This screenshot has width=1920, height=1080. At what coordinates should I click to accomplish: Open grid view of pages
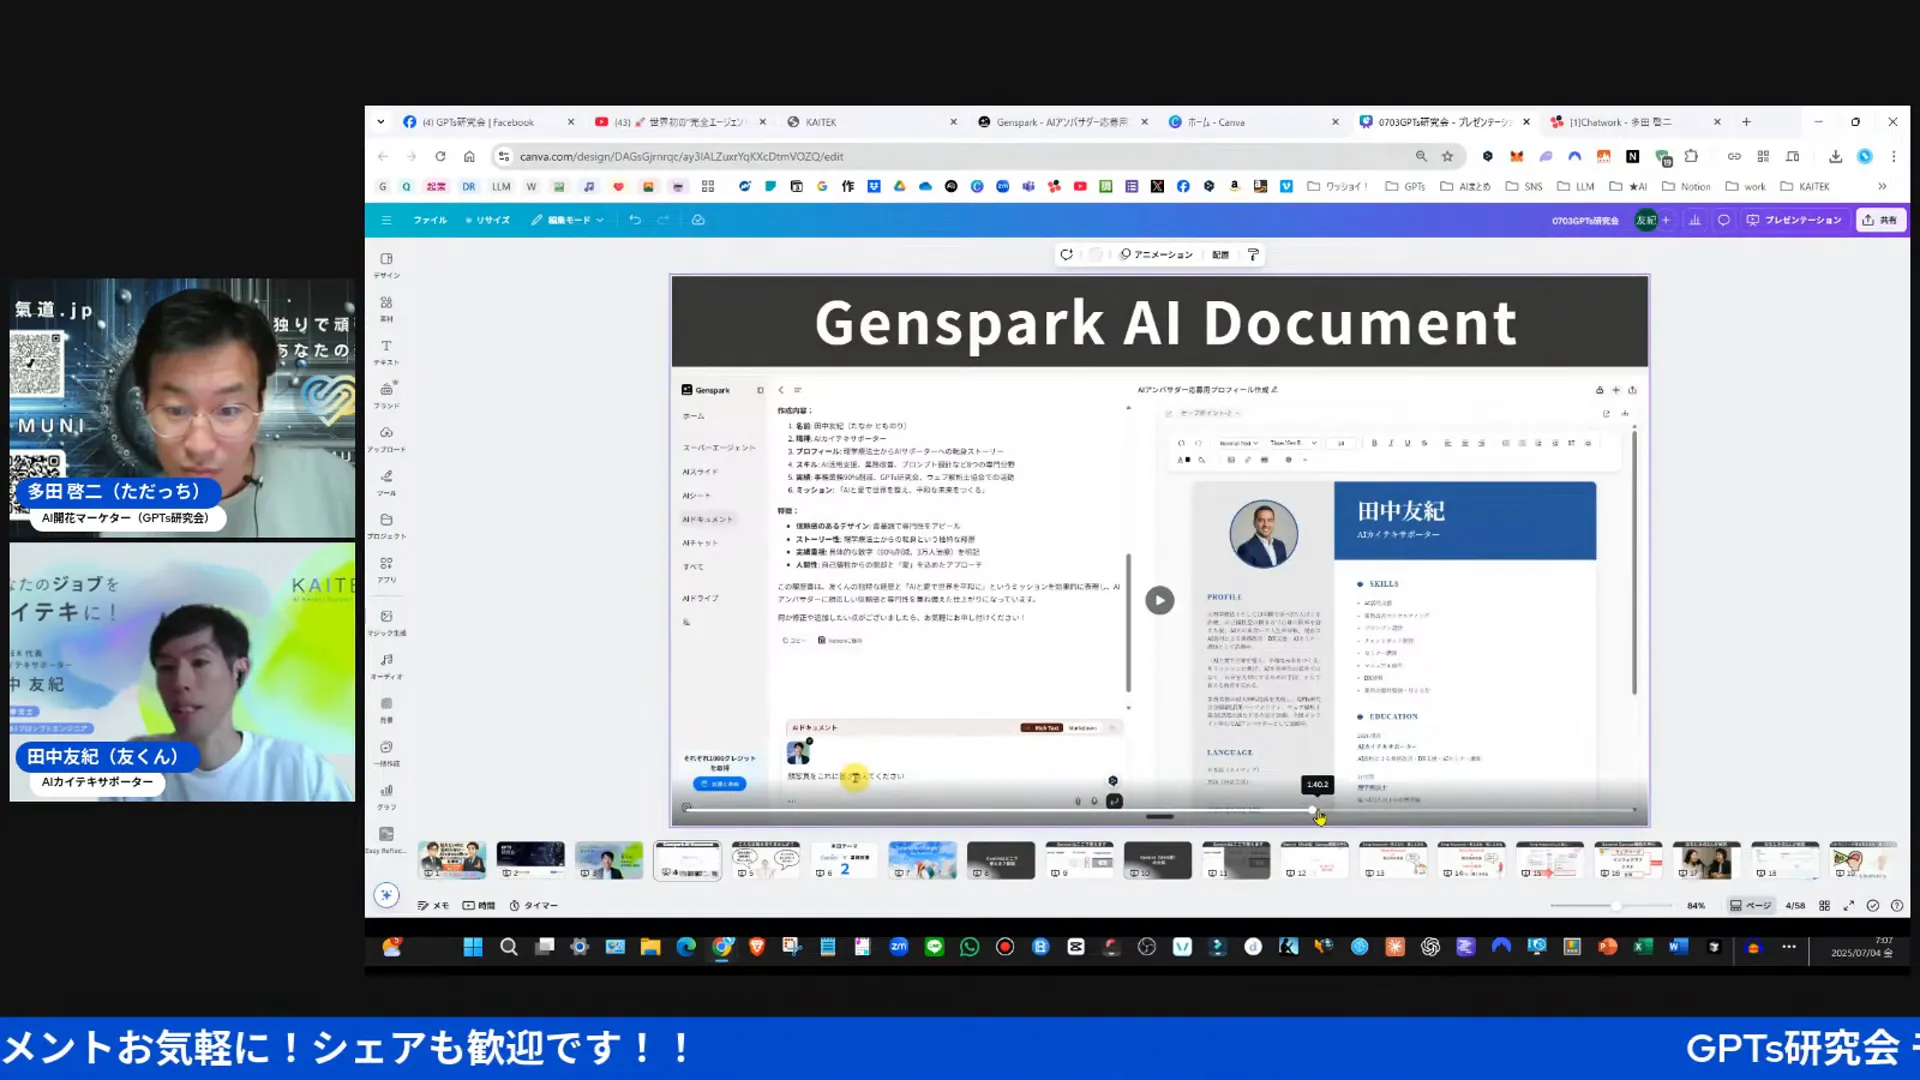tap(1824, 906)
